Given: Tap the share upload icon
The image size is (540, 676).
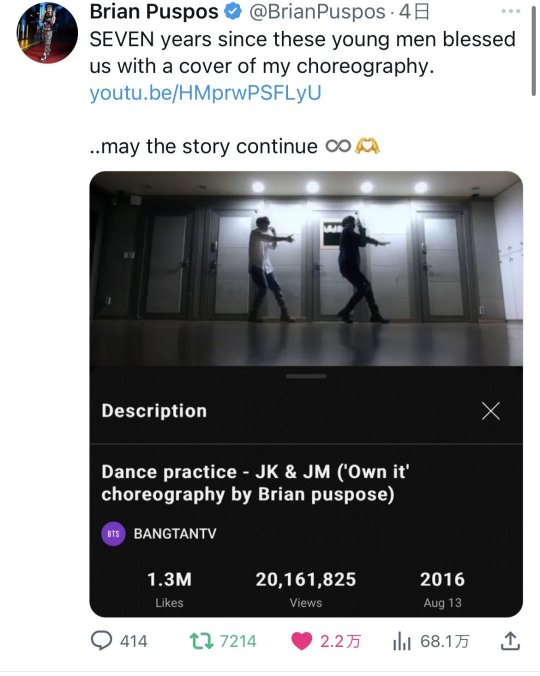Looking at the screenshot, I should click(x=510, y=641).
